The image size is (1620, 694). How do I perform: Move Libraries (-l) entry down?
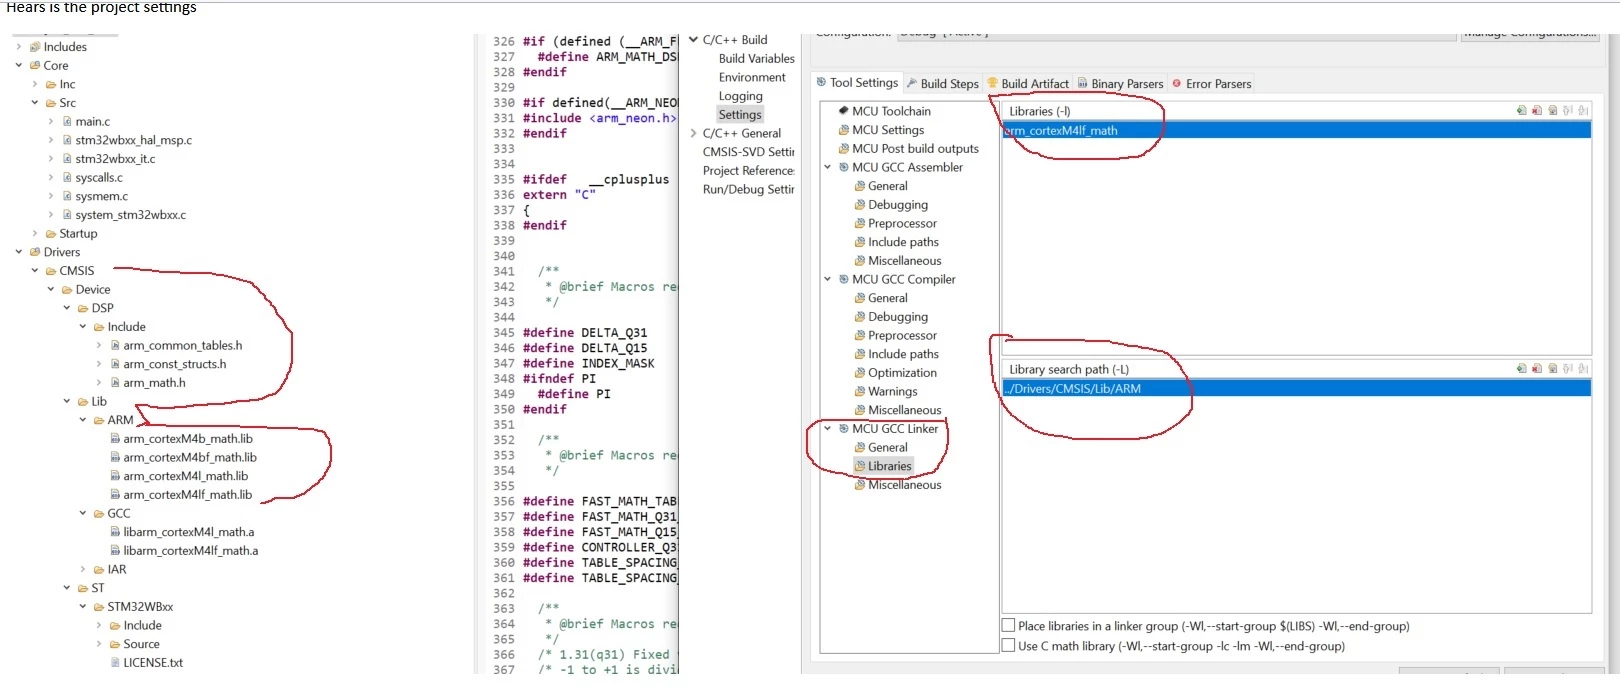1583,111
